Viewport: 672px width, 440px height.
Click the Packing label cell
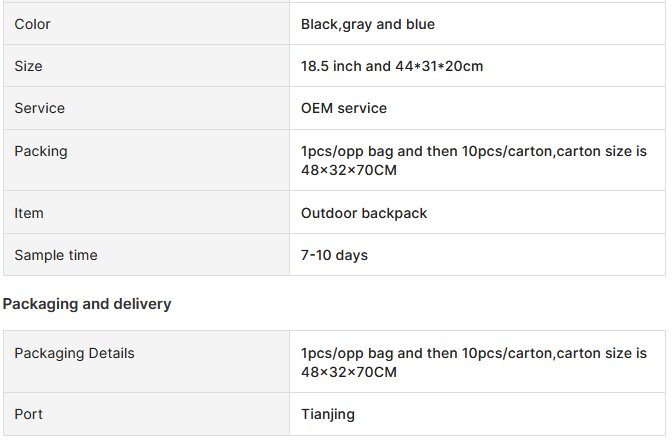(146, 160)
